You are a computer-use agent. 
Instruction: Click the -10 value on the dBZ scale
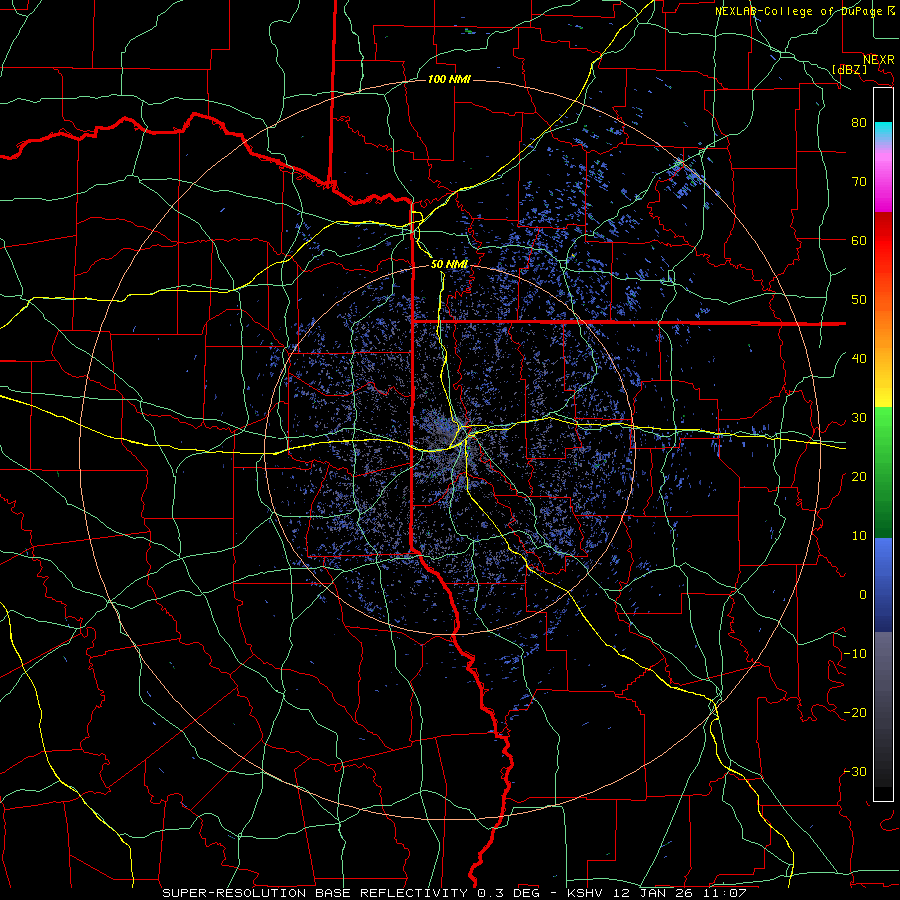pos(855,654)
